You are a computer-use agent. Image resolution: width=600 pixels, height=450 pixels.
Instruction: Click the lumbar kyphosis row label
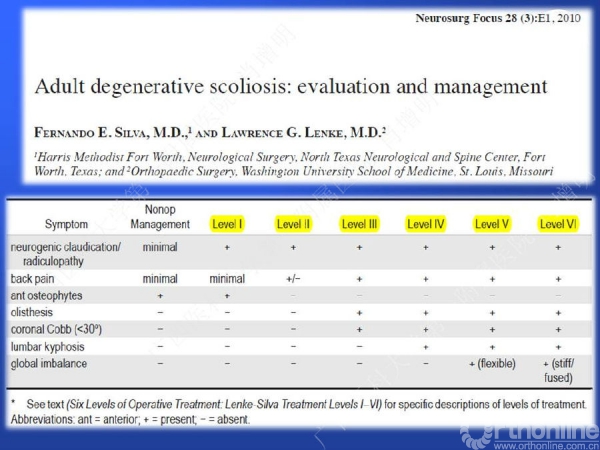click(x=47, y=347)
